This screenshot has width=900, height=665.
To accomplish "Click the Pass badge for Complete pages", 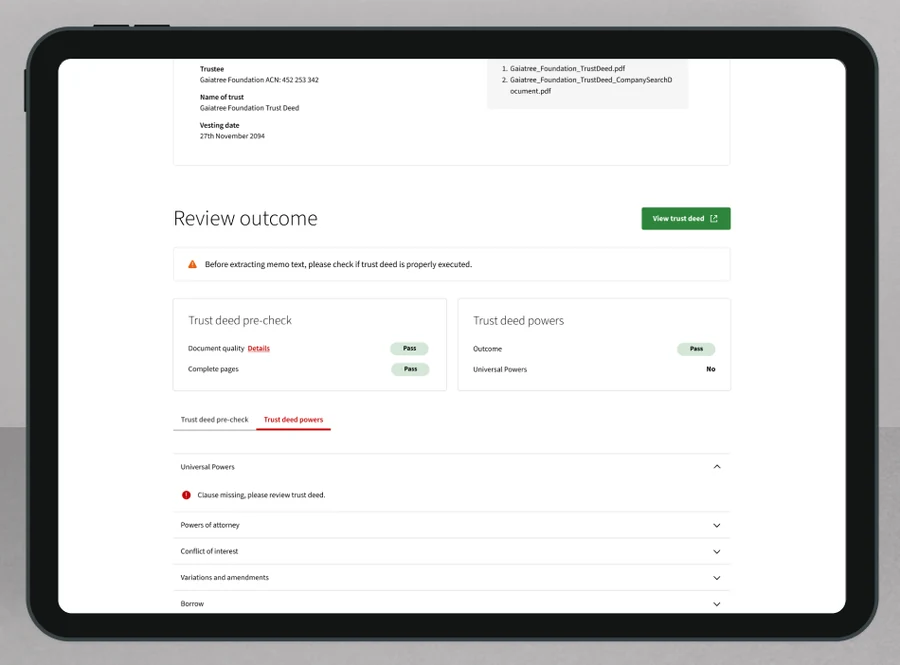I will [410, 369].
